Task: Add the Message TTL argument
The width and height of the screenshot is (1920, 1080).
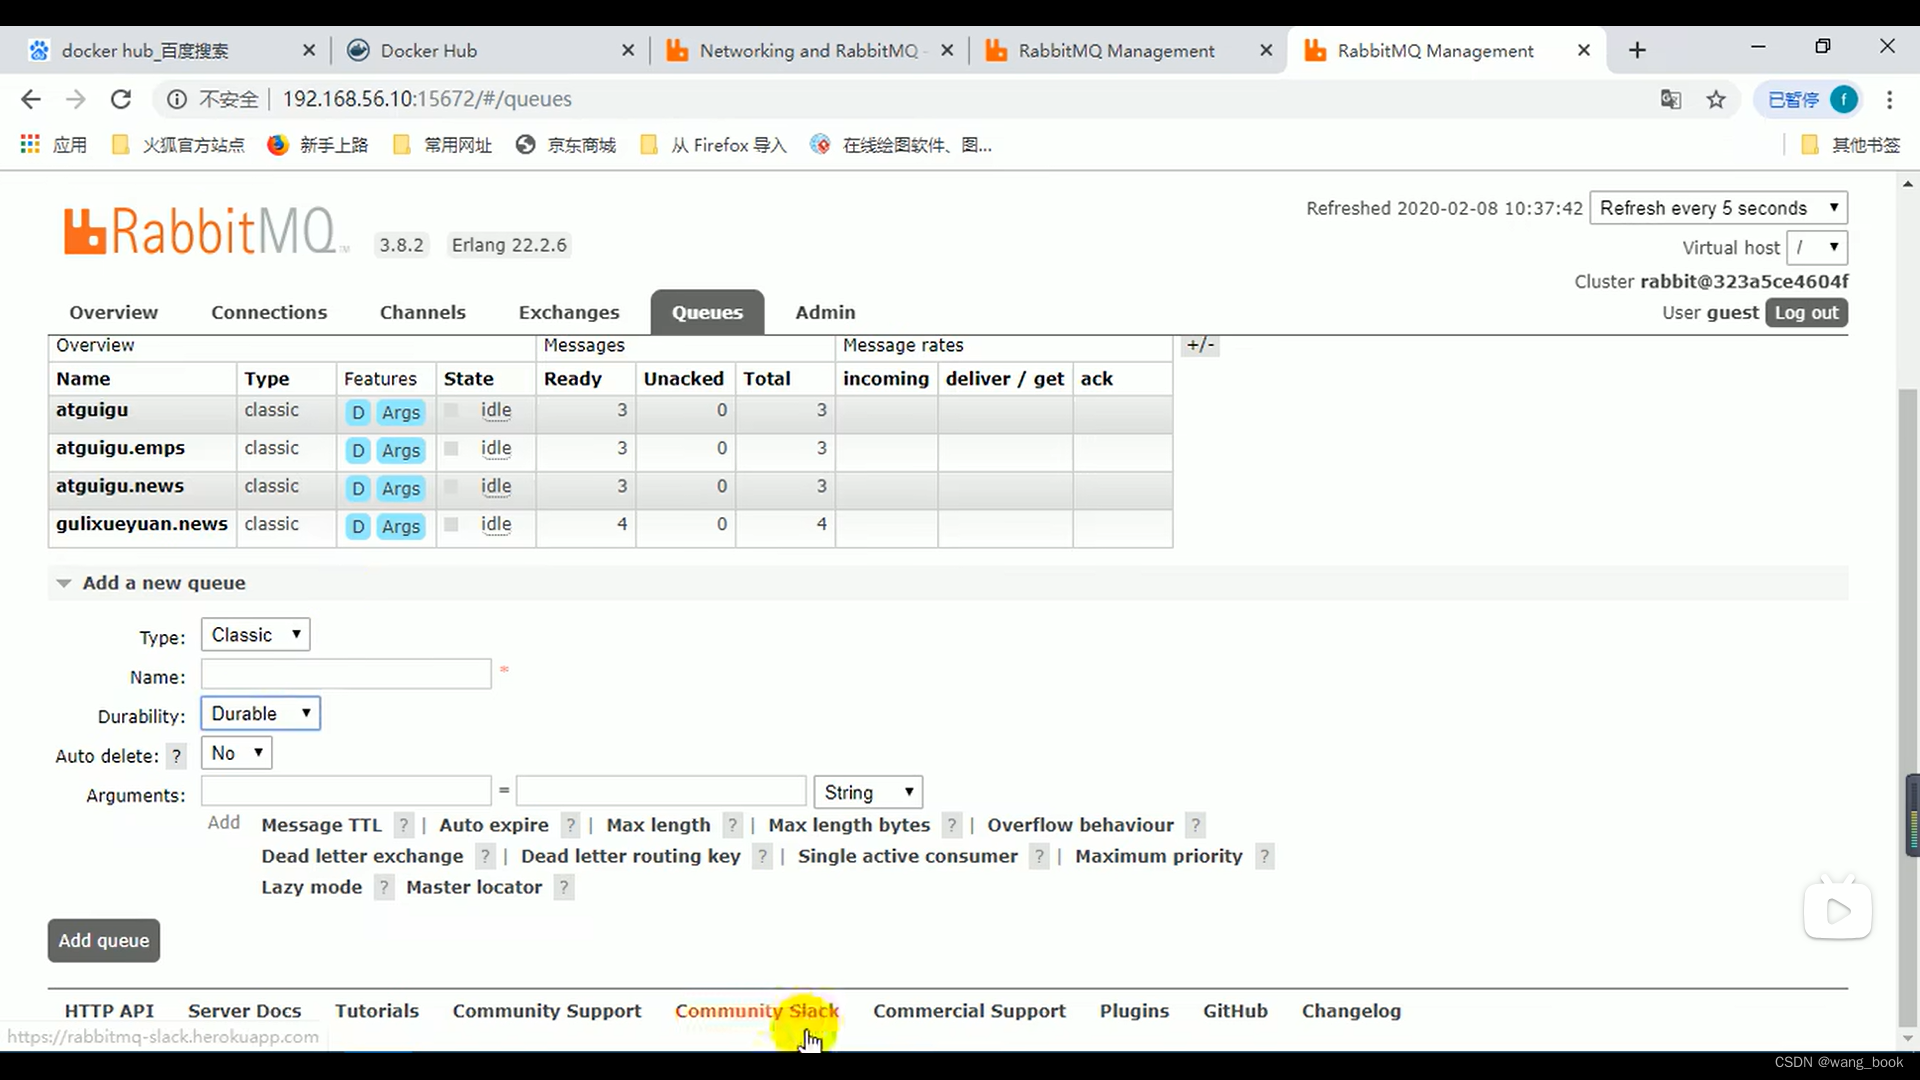Action: 321,825
